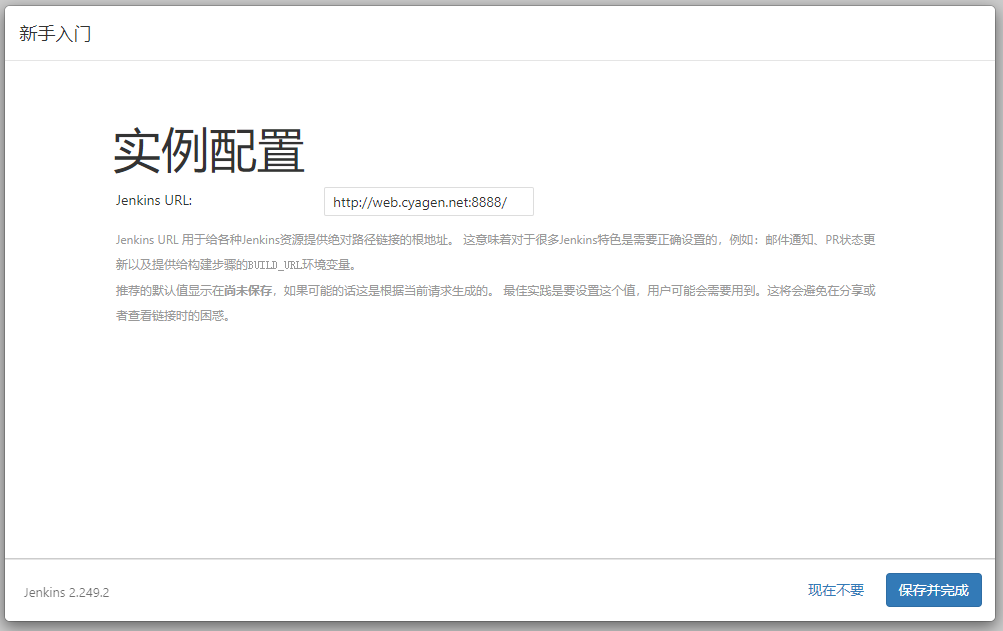Select the 实例配置 page heading
The width and height of the screenshot is (1003, 631).
[208, 151]
